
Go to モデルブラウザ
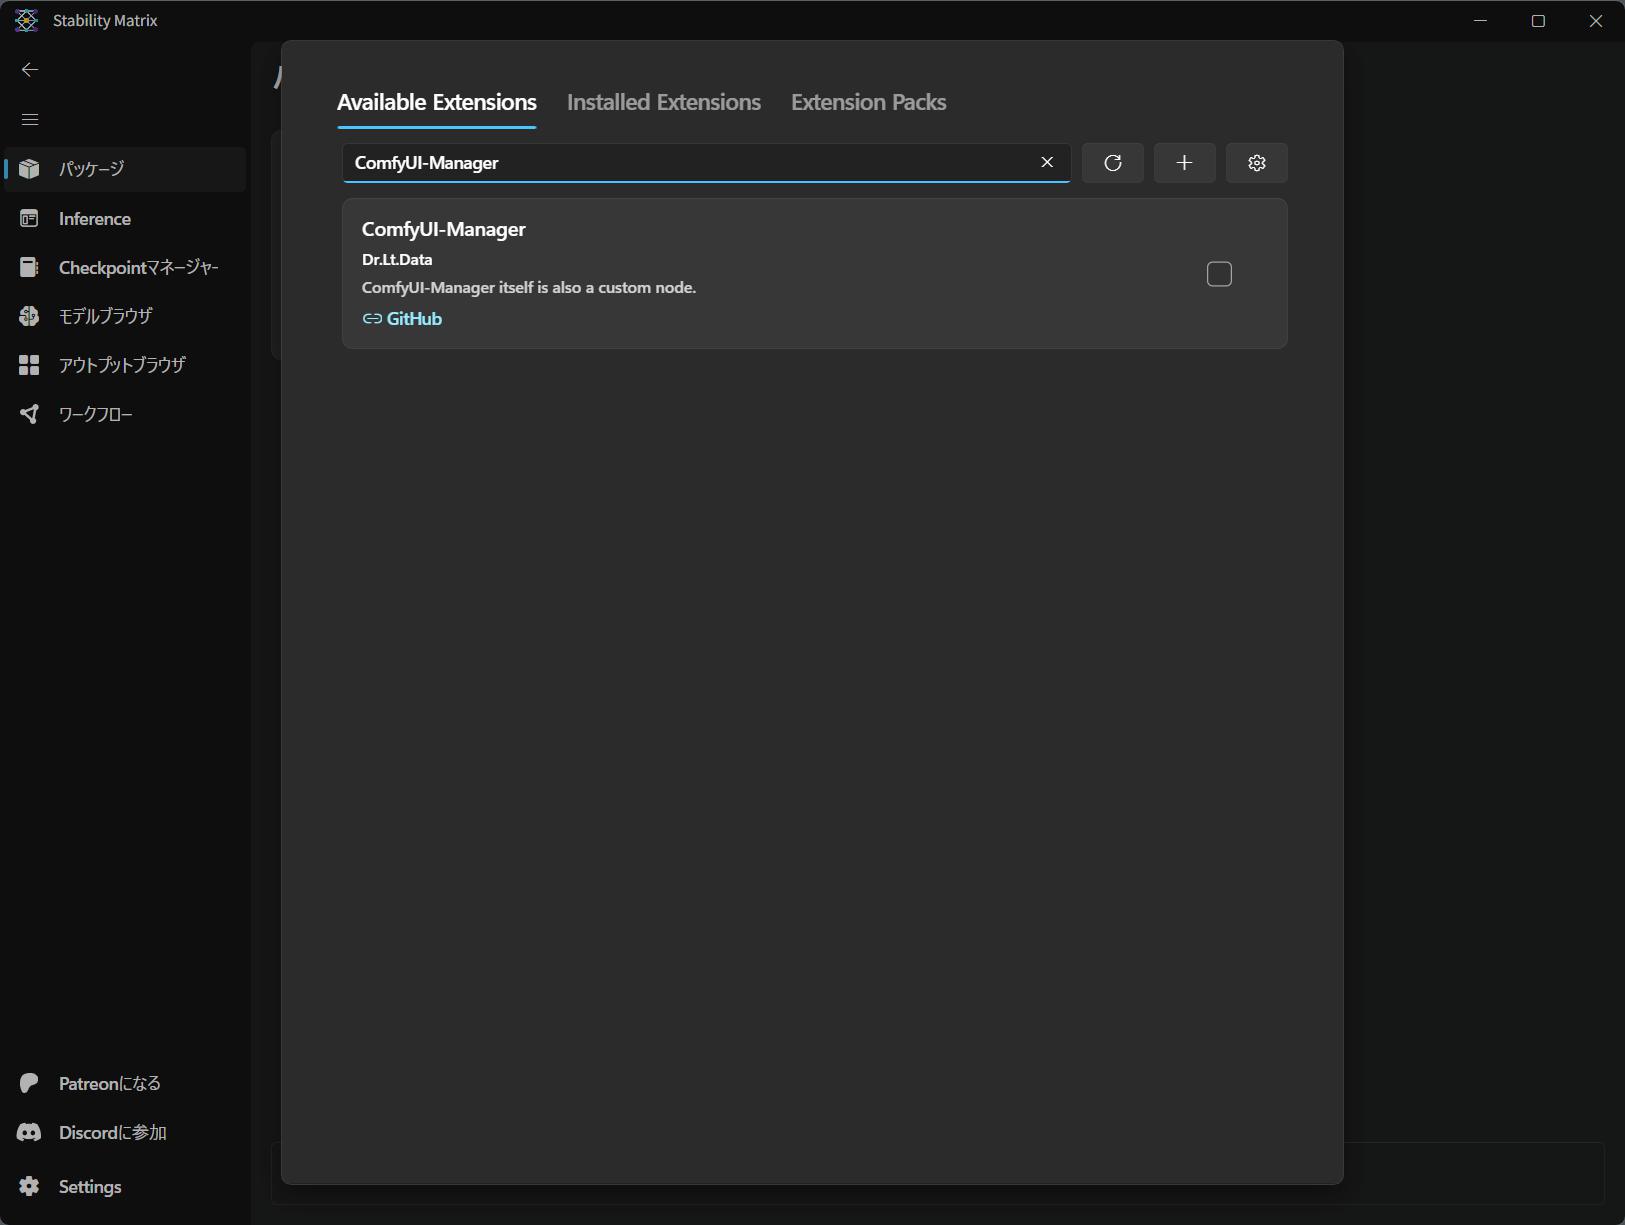[x=105, y=316]
